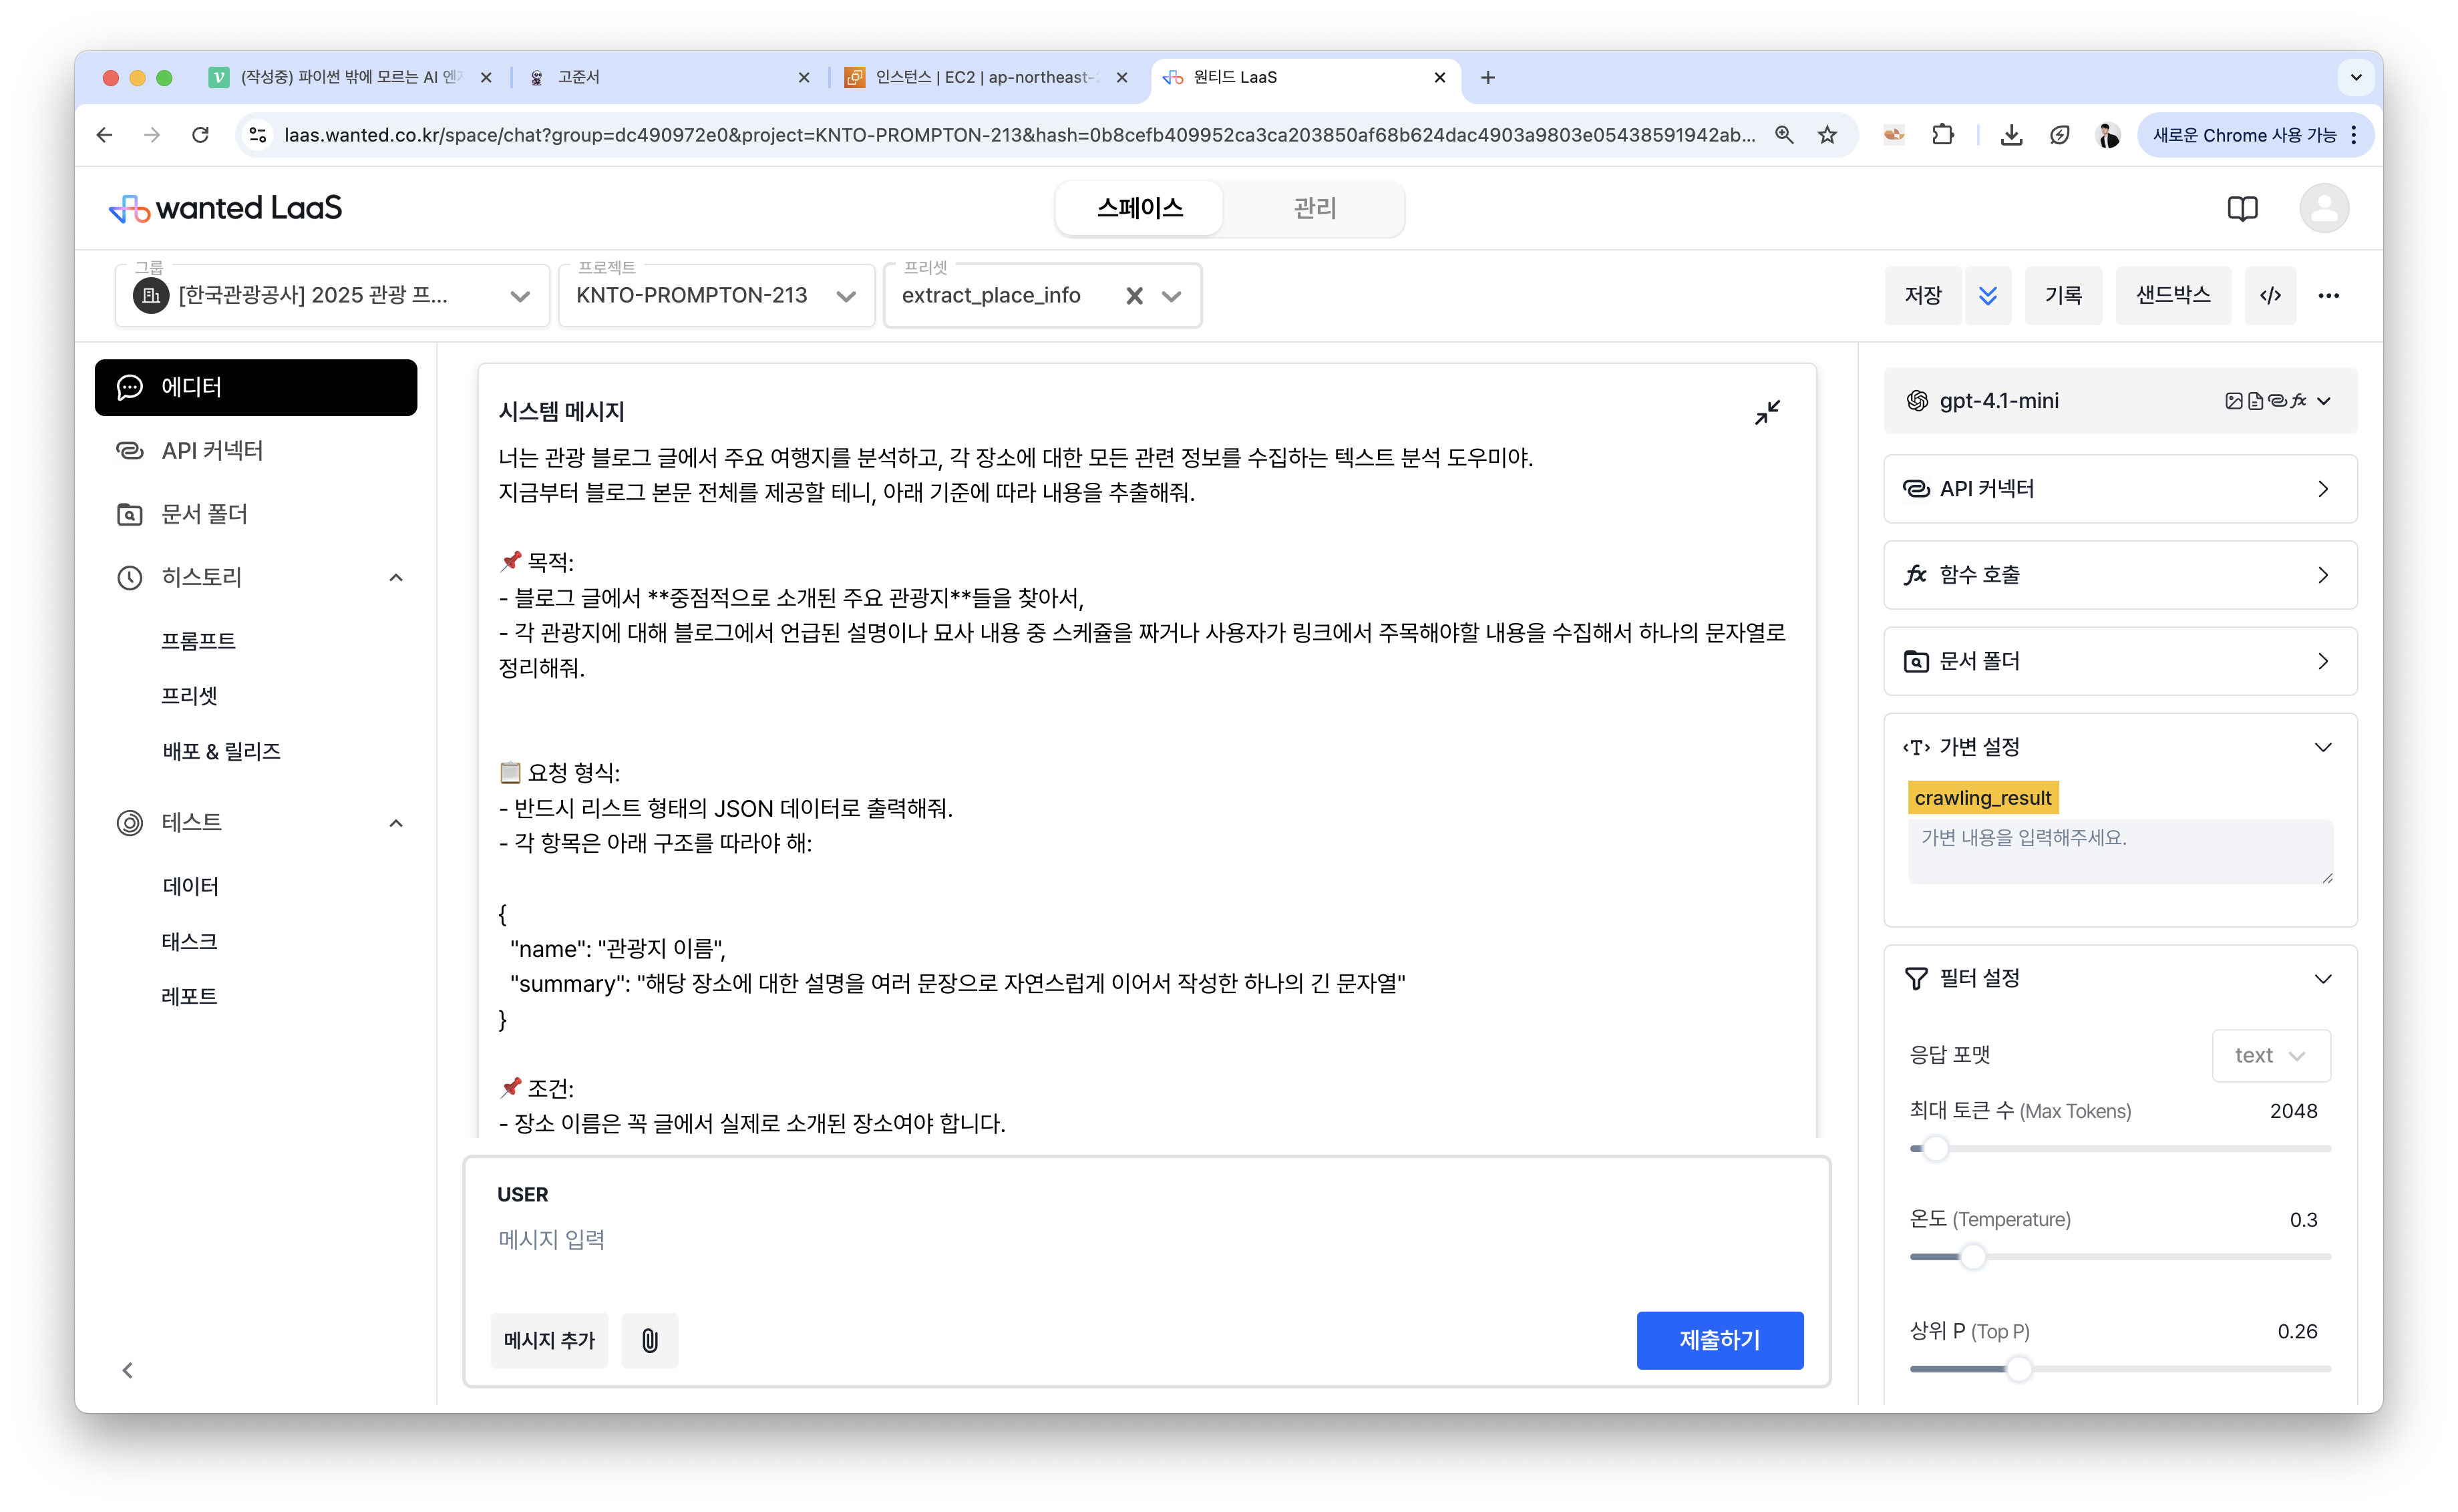
Task: Open the three-dot more options menu
Action: click(x=2329, y=295)
